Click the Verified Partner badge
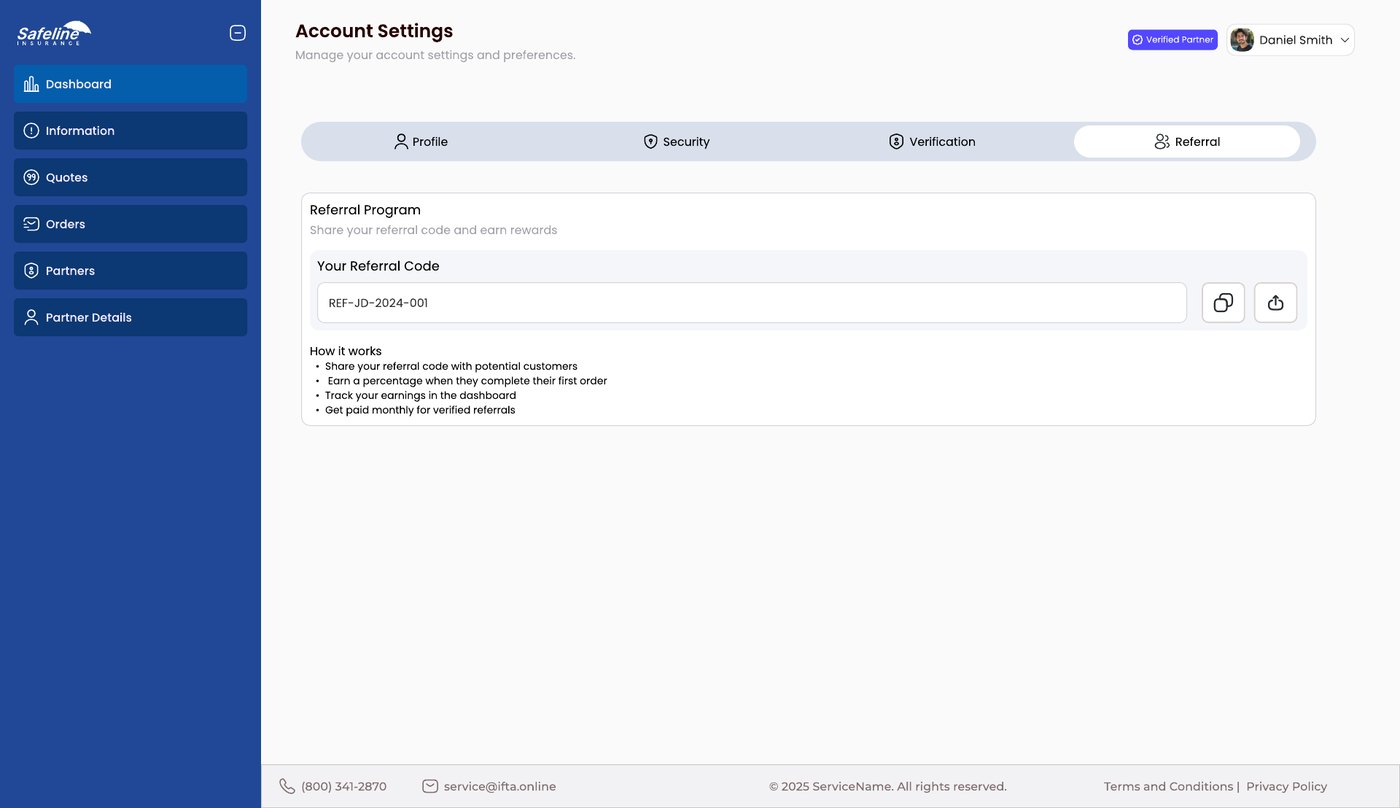 [x=1172, y=40]
